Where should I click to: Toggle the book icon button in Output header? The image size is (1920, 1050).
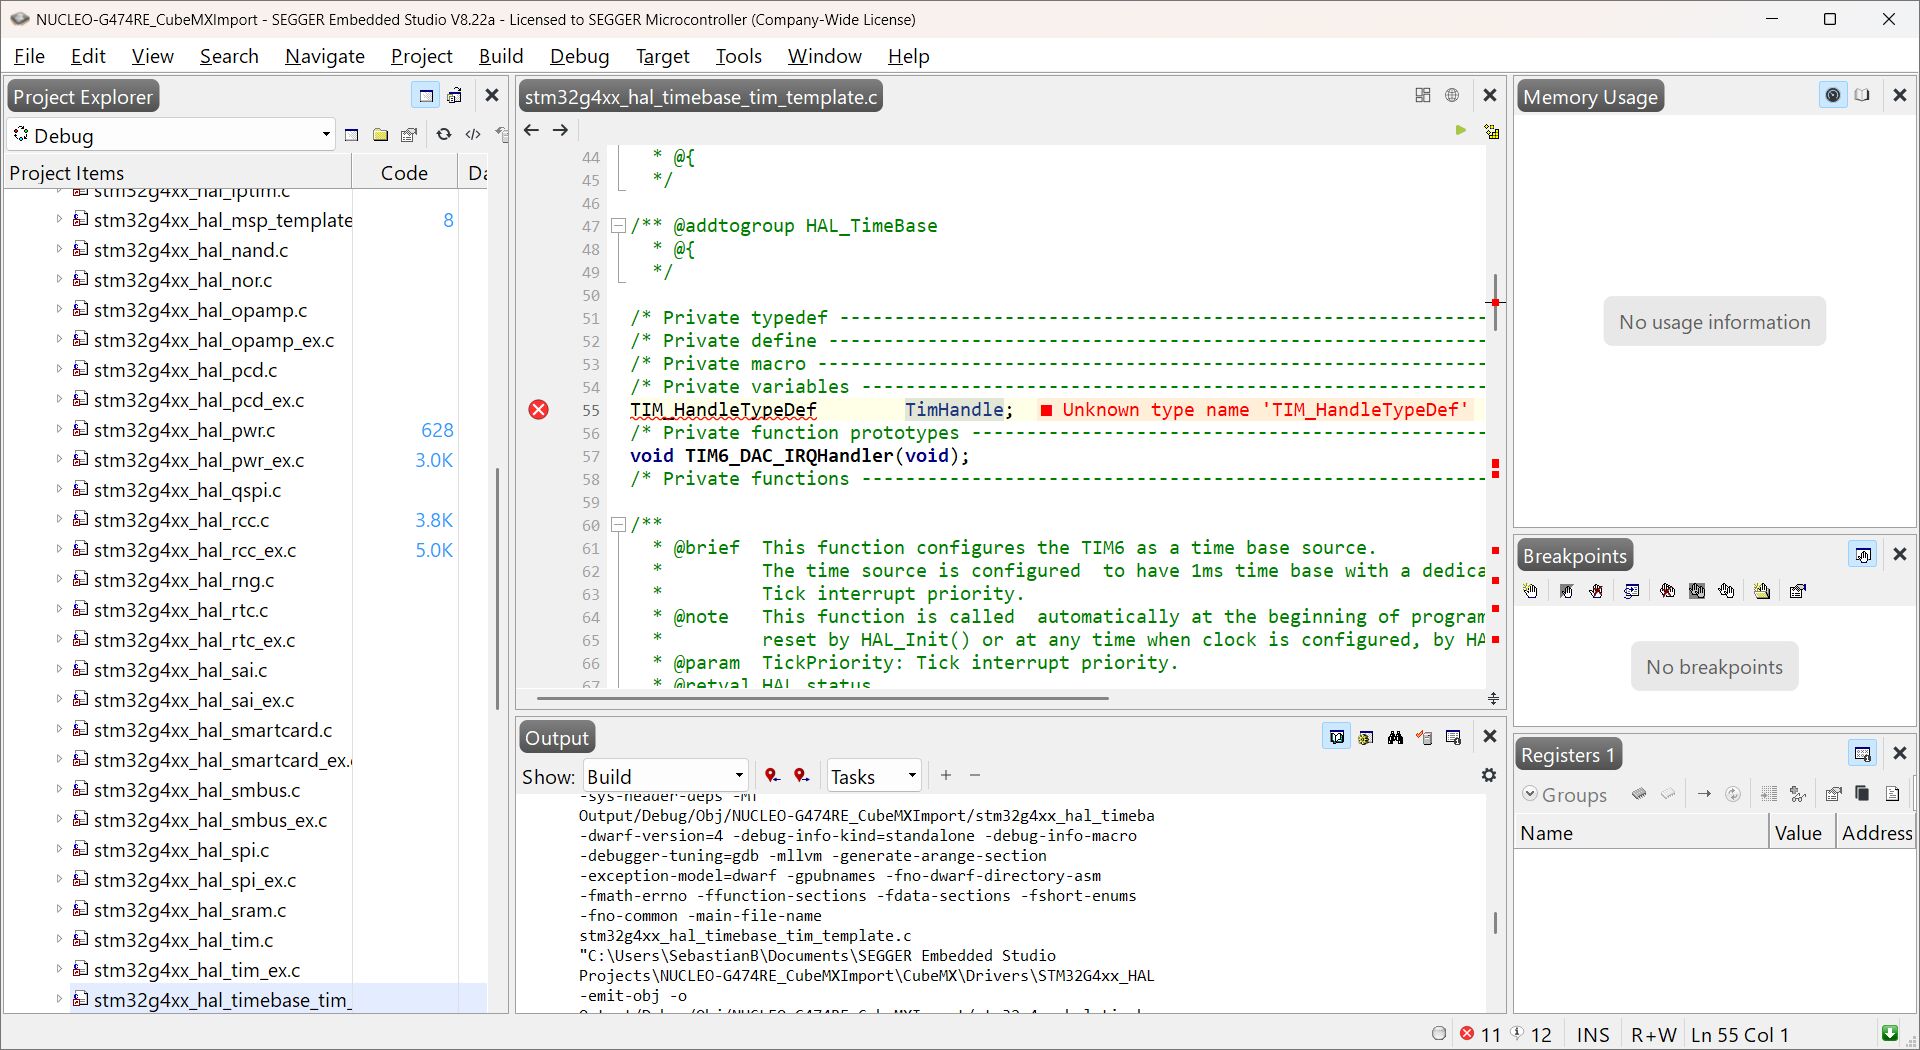pos(1337,738)
